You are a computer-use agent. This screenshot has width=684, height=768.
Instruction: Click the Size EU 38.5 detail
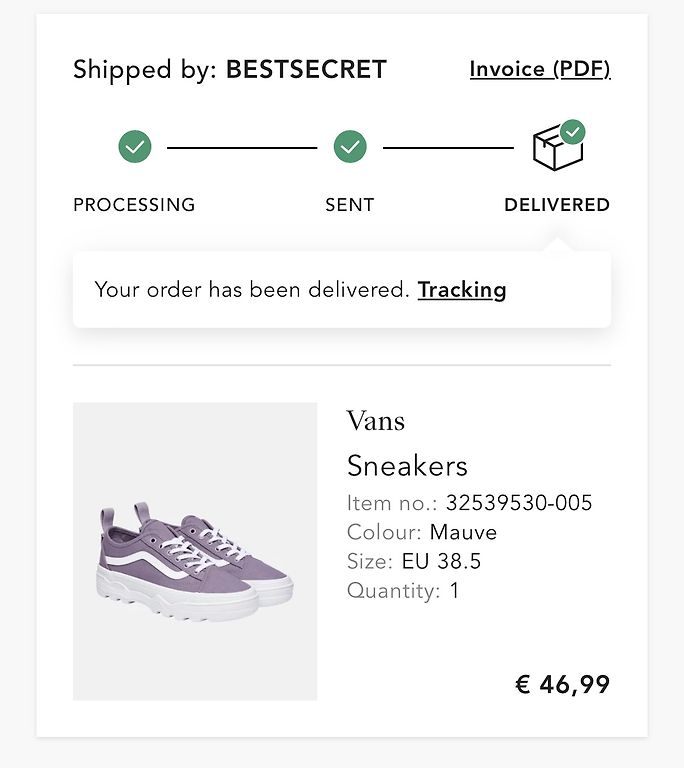tap(414, 561)
